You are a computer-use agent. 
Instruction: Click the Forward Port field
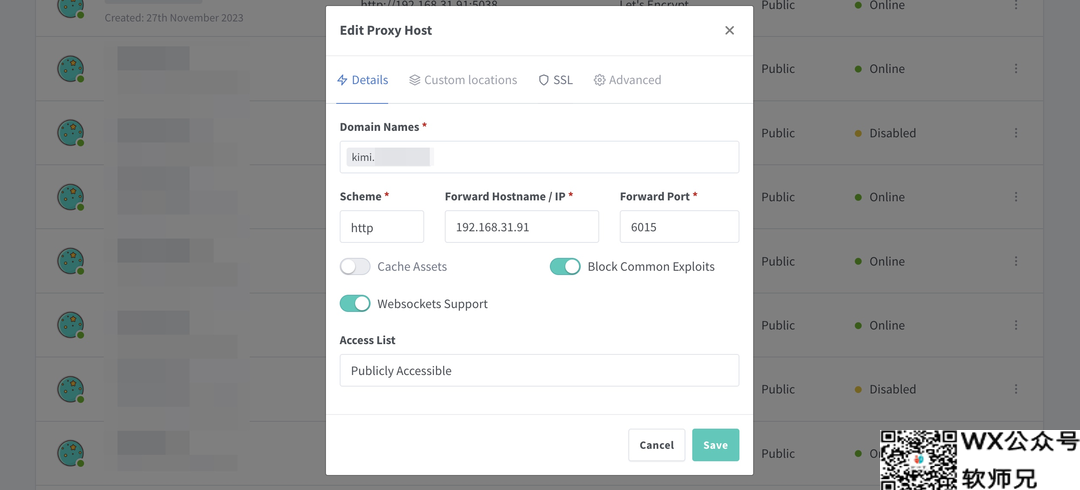point(679,227)
